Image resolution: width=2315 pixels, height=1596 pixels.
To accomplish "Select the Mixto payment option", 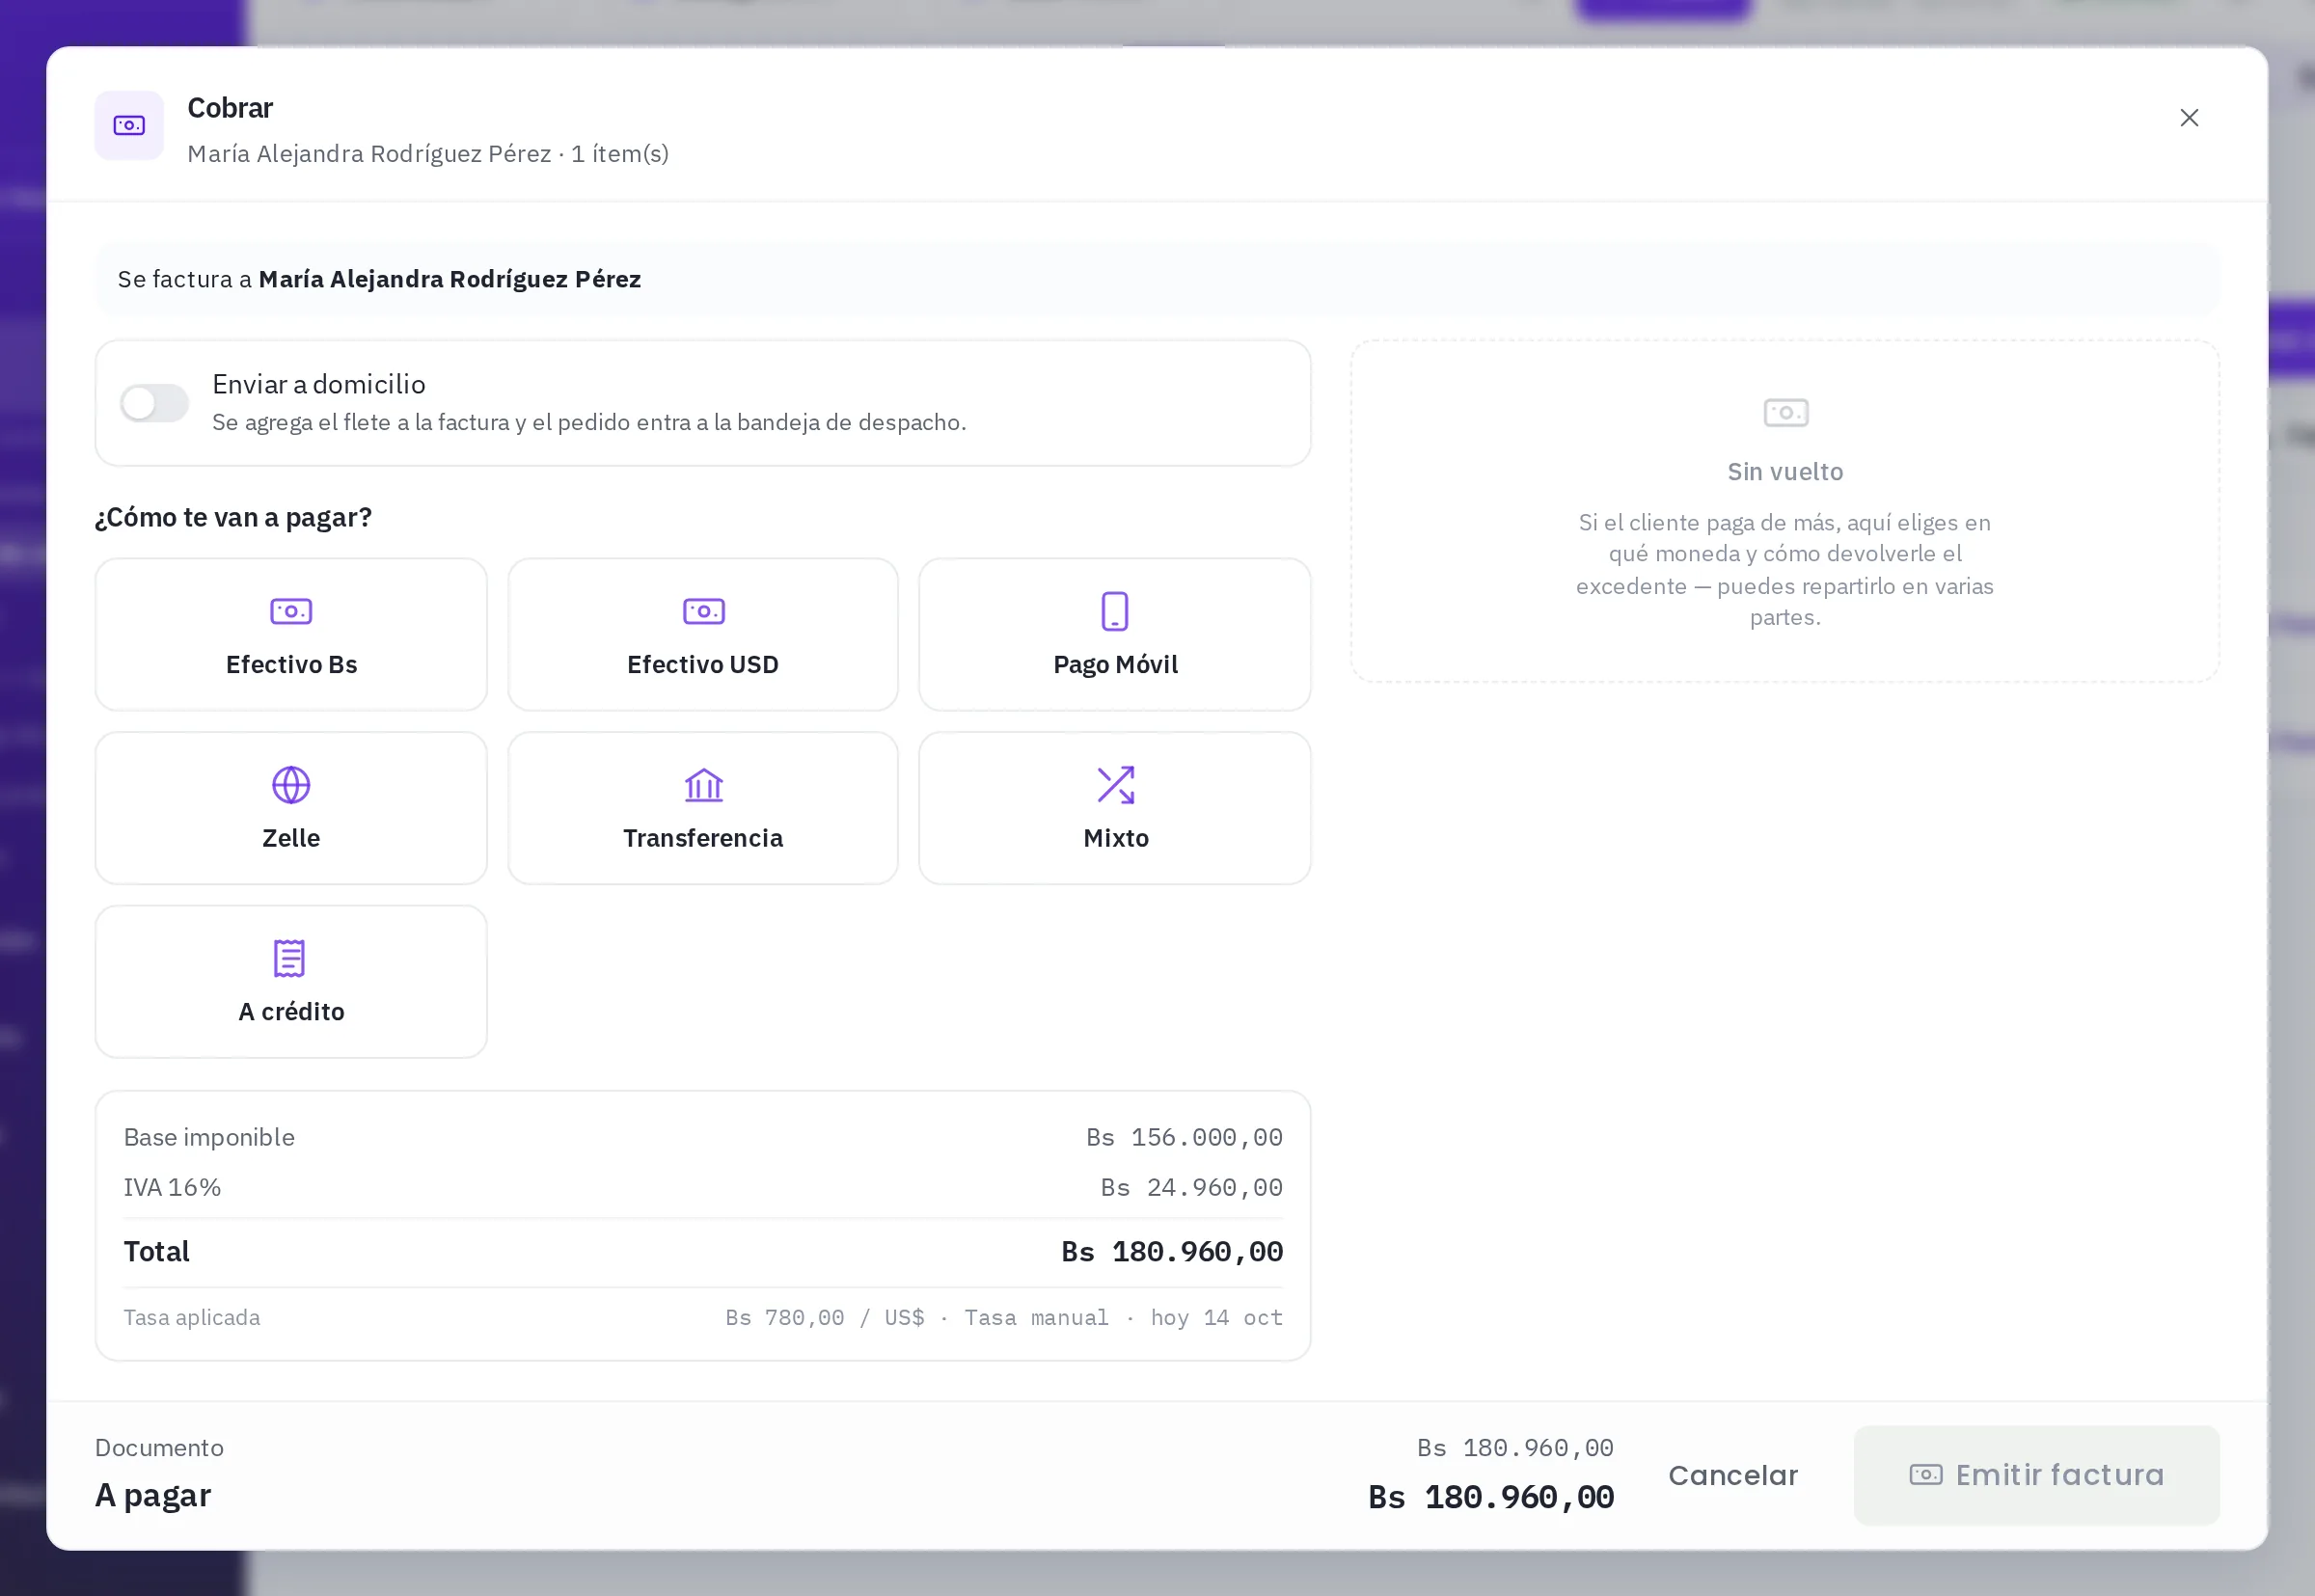I will tap(1115, 808).
